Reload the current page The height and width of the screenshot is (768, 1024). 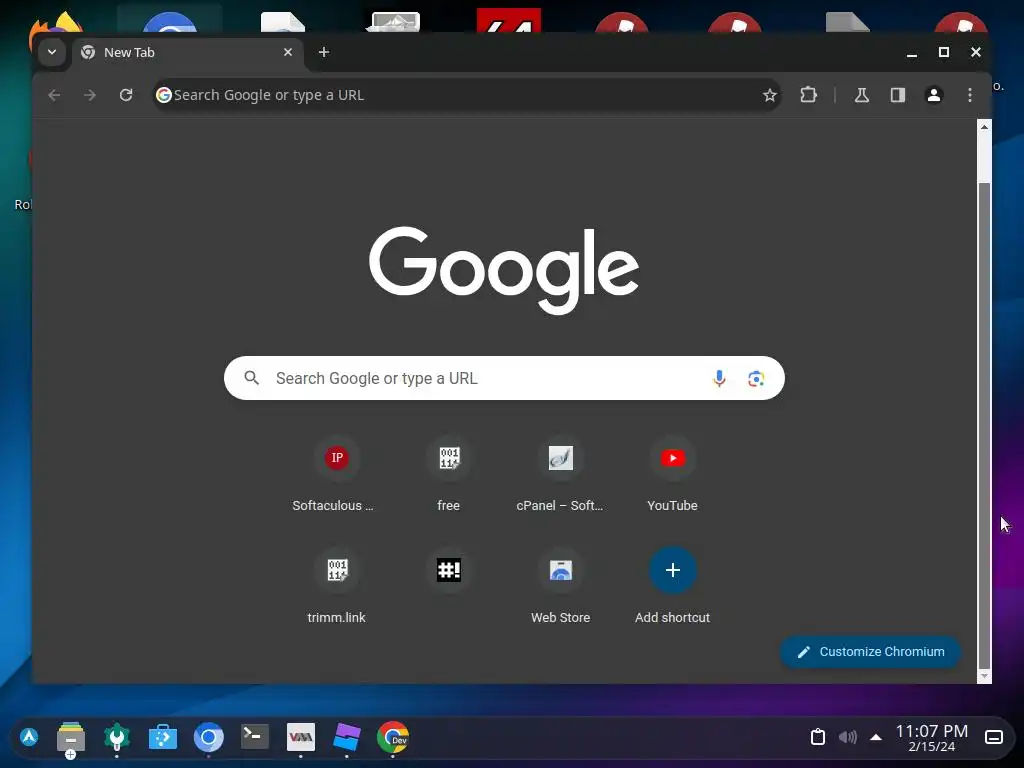(x=126, y=95)
